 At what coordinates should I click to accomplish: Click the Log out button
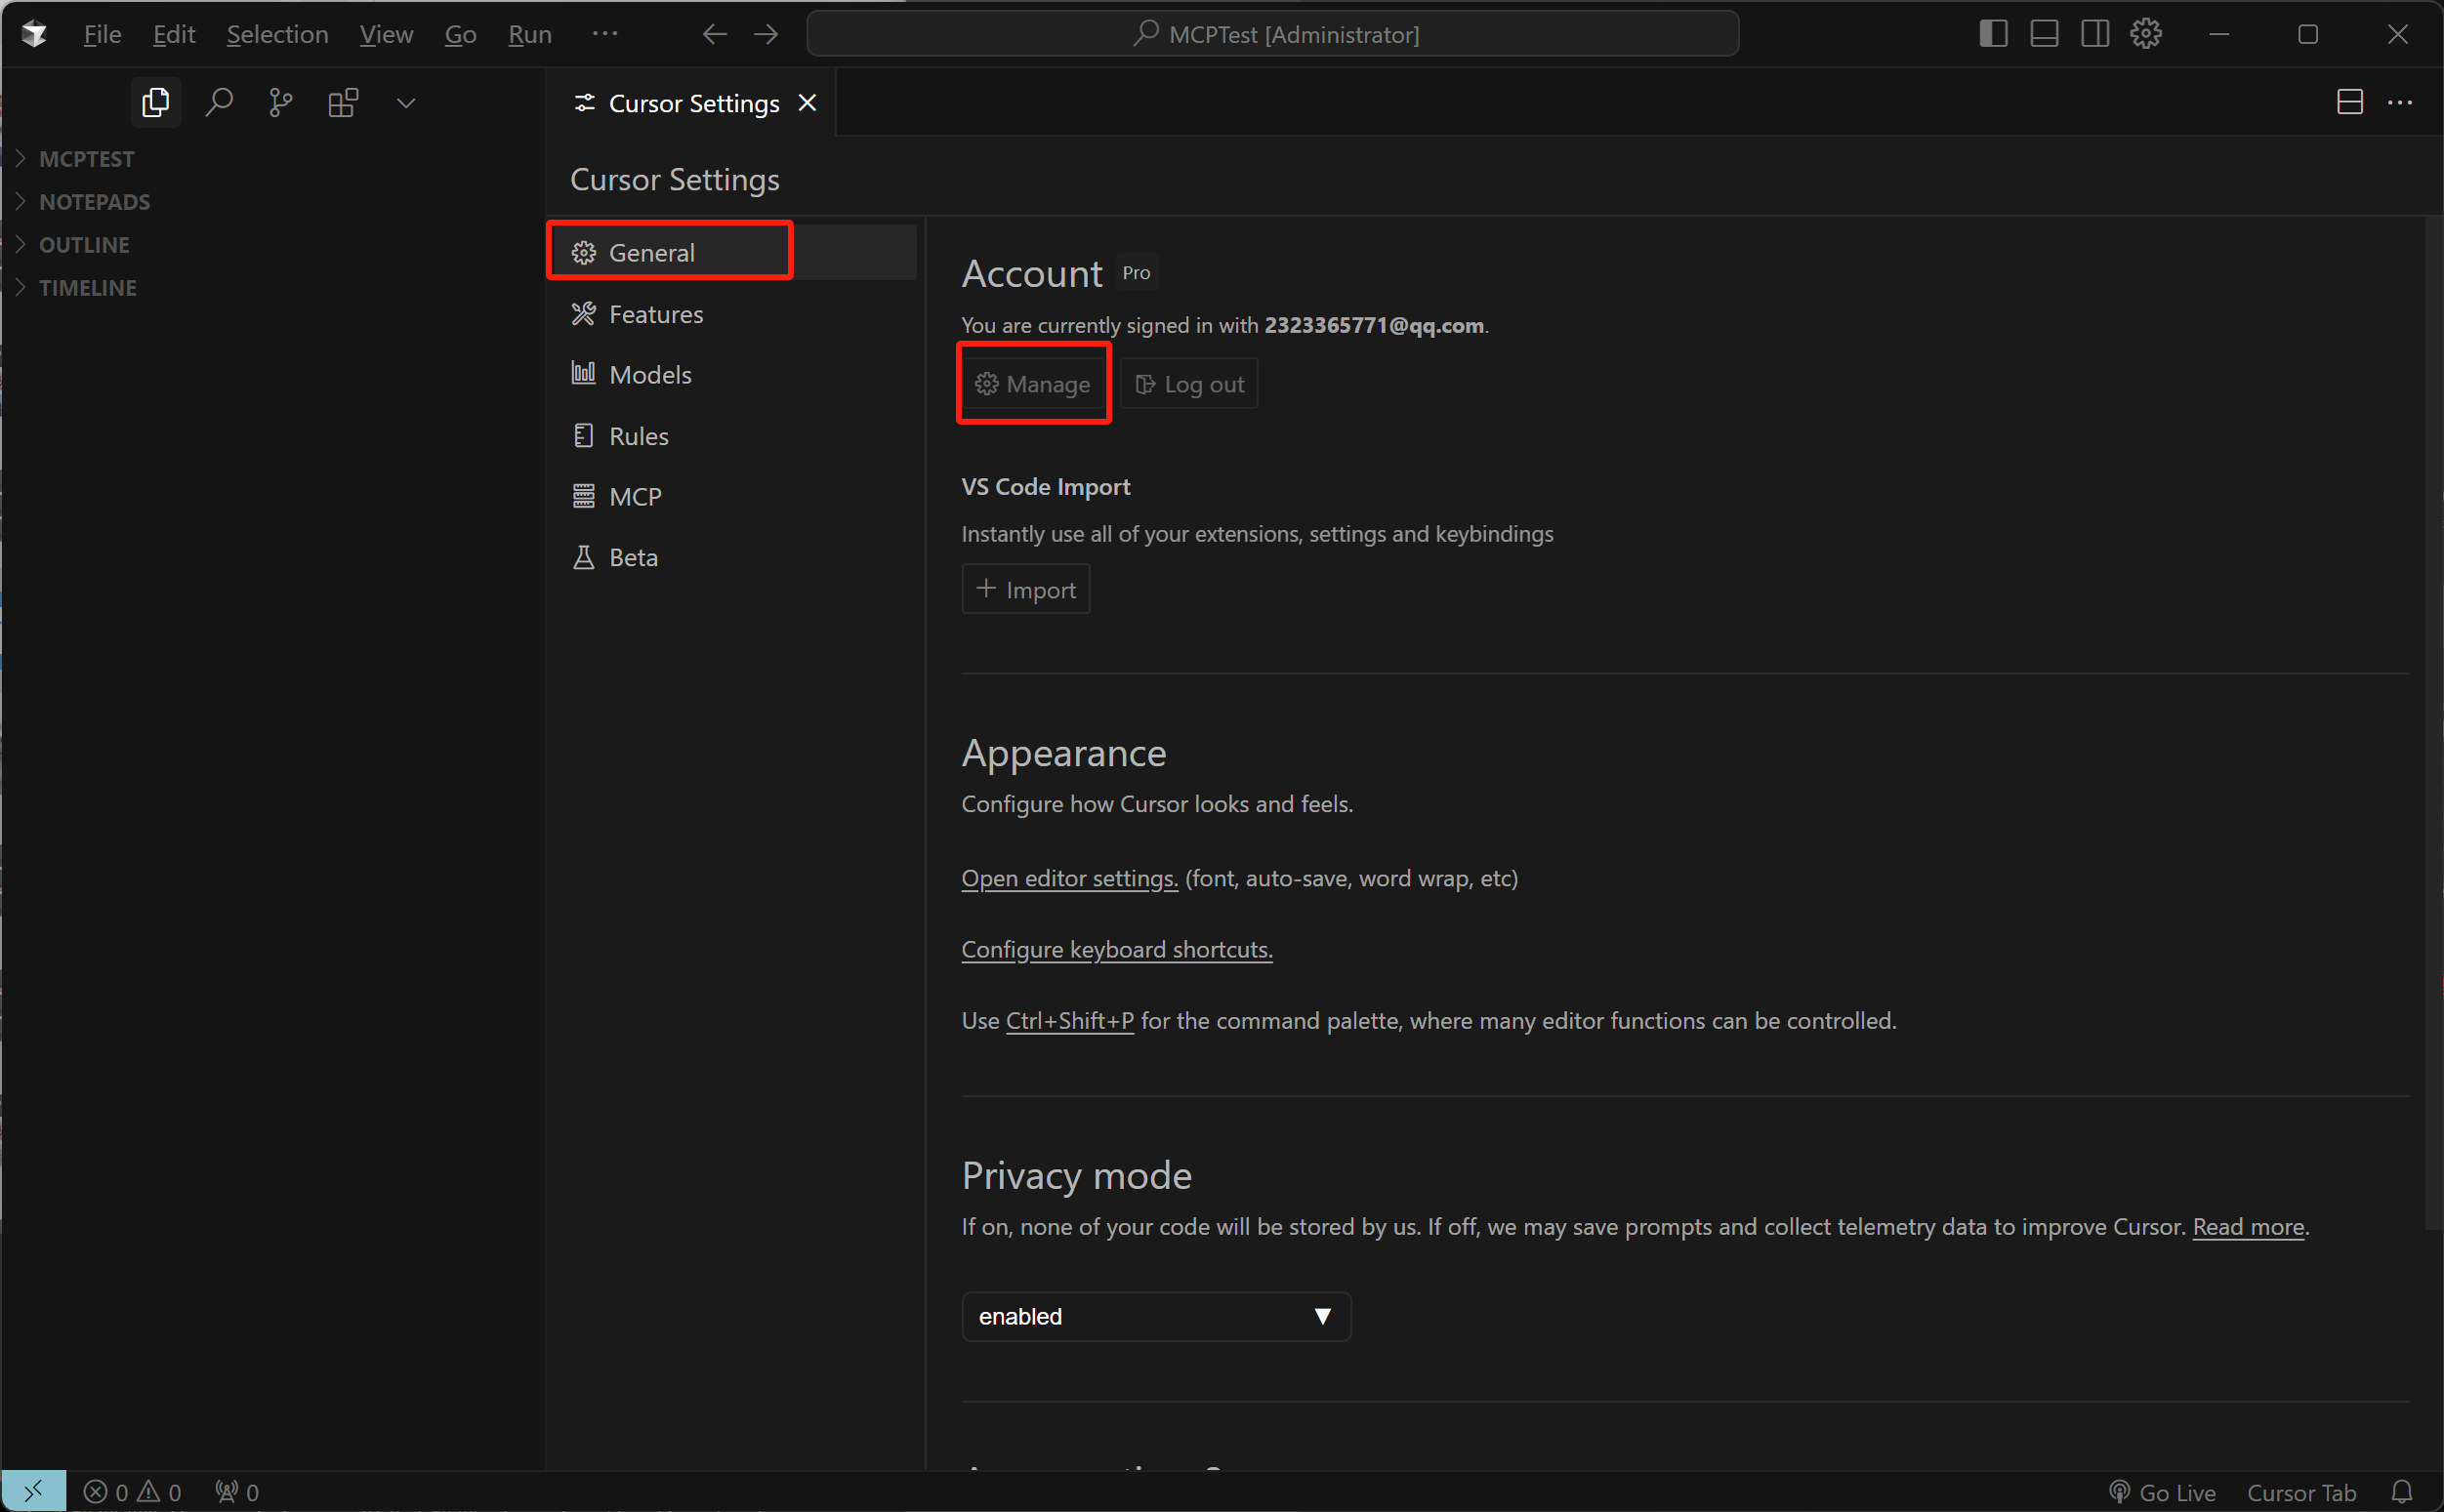coord(1189,384)
